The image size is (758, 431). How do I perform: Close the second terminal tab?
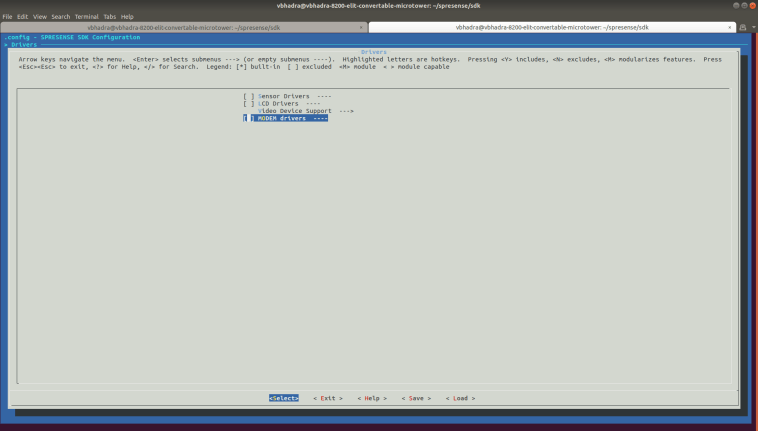[x=731, y=27]
